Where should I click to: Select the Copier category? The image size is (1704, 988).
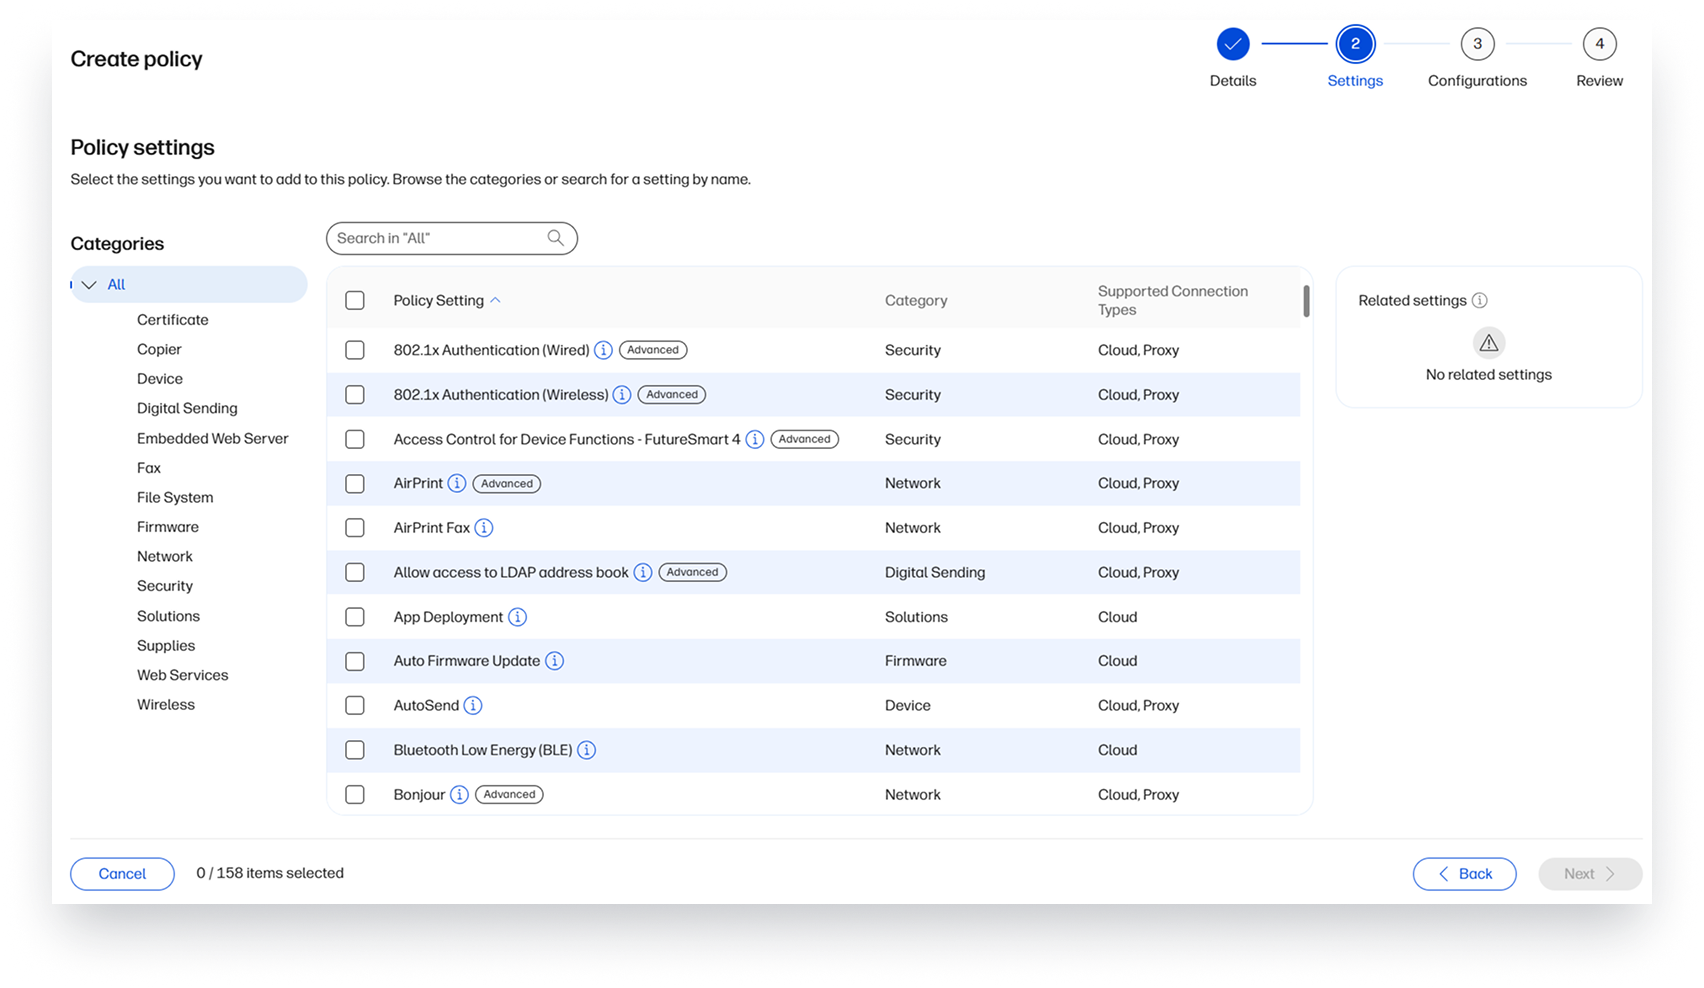[159, 349]
